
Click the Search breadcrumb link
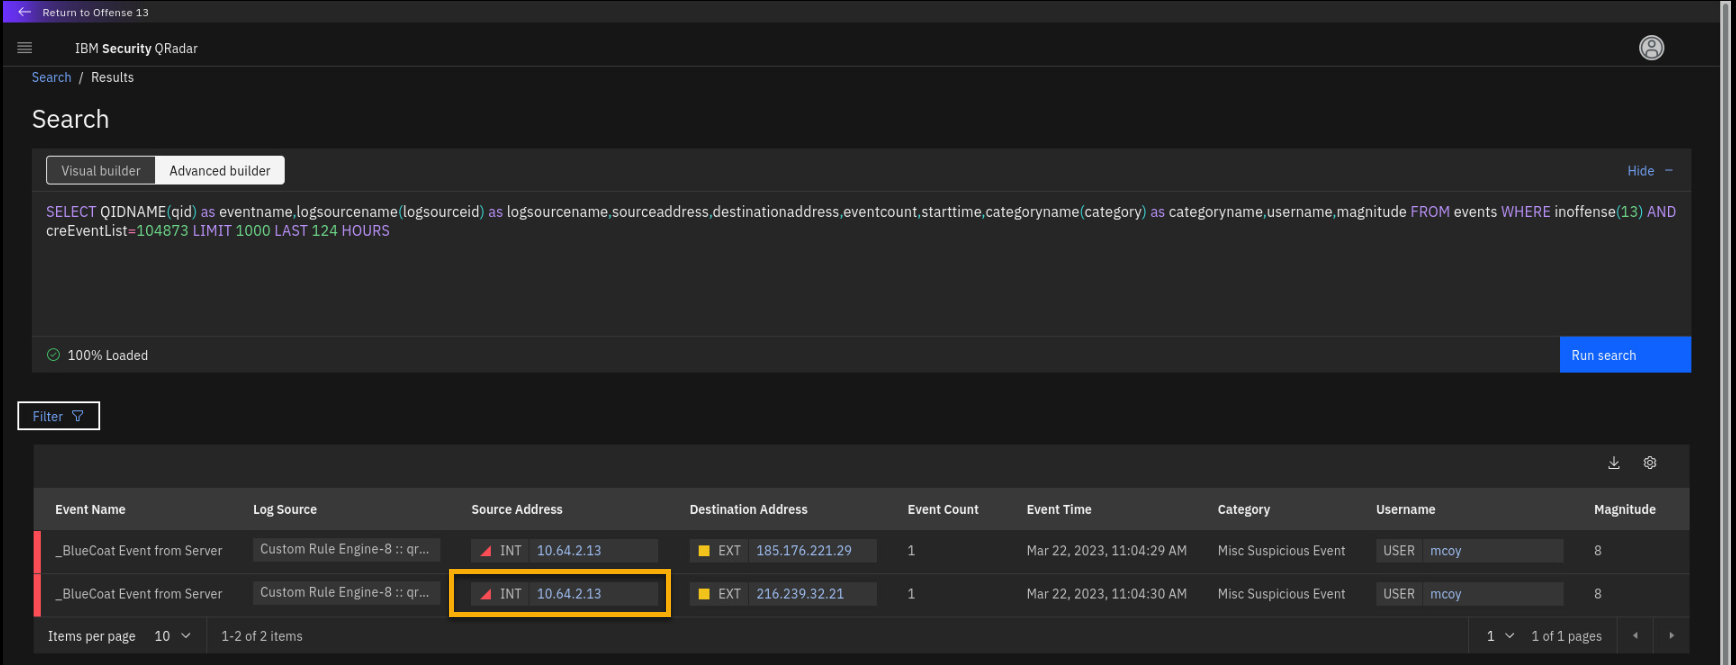[x=51, y=77]
